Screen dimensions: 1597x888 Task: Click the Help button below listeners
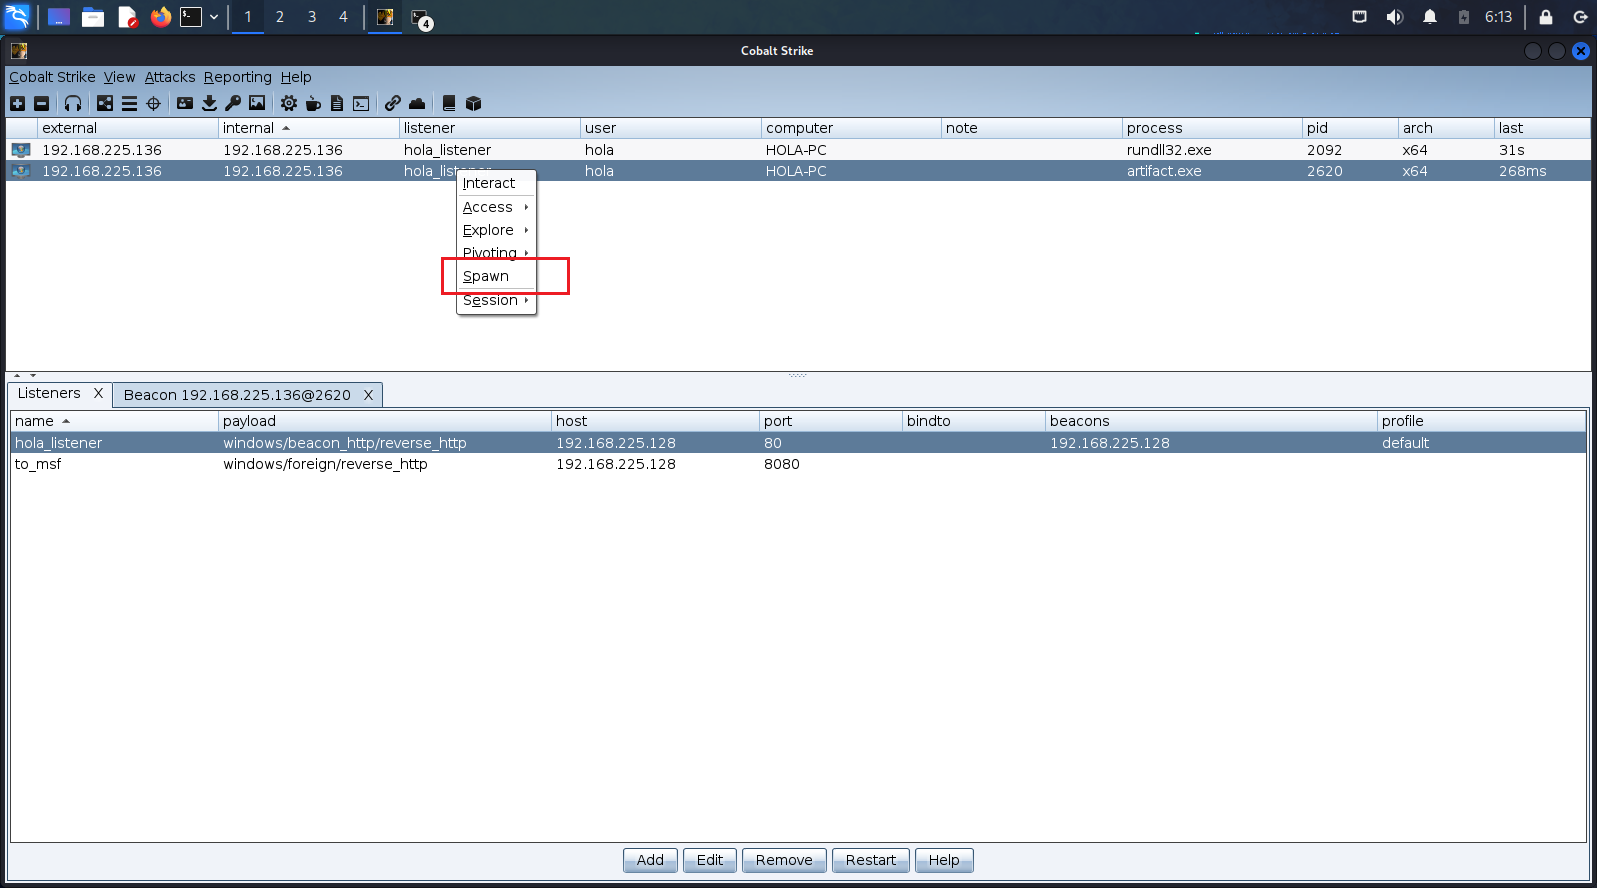(x=944, y=860)
